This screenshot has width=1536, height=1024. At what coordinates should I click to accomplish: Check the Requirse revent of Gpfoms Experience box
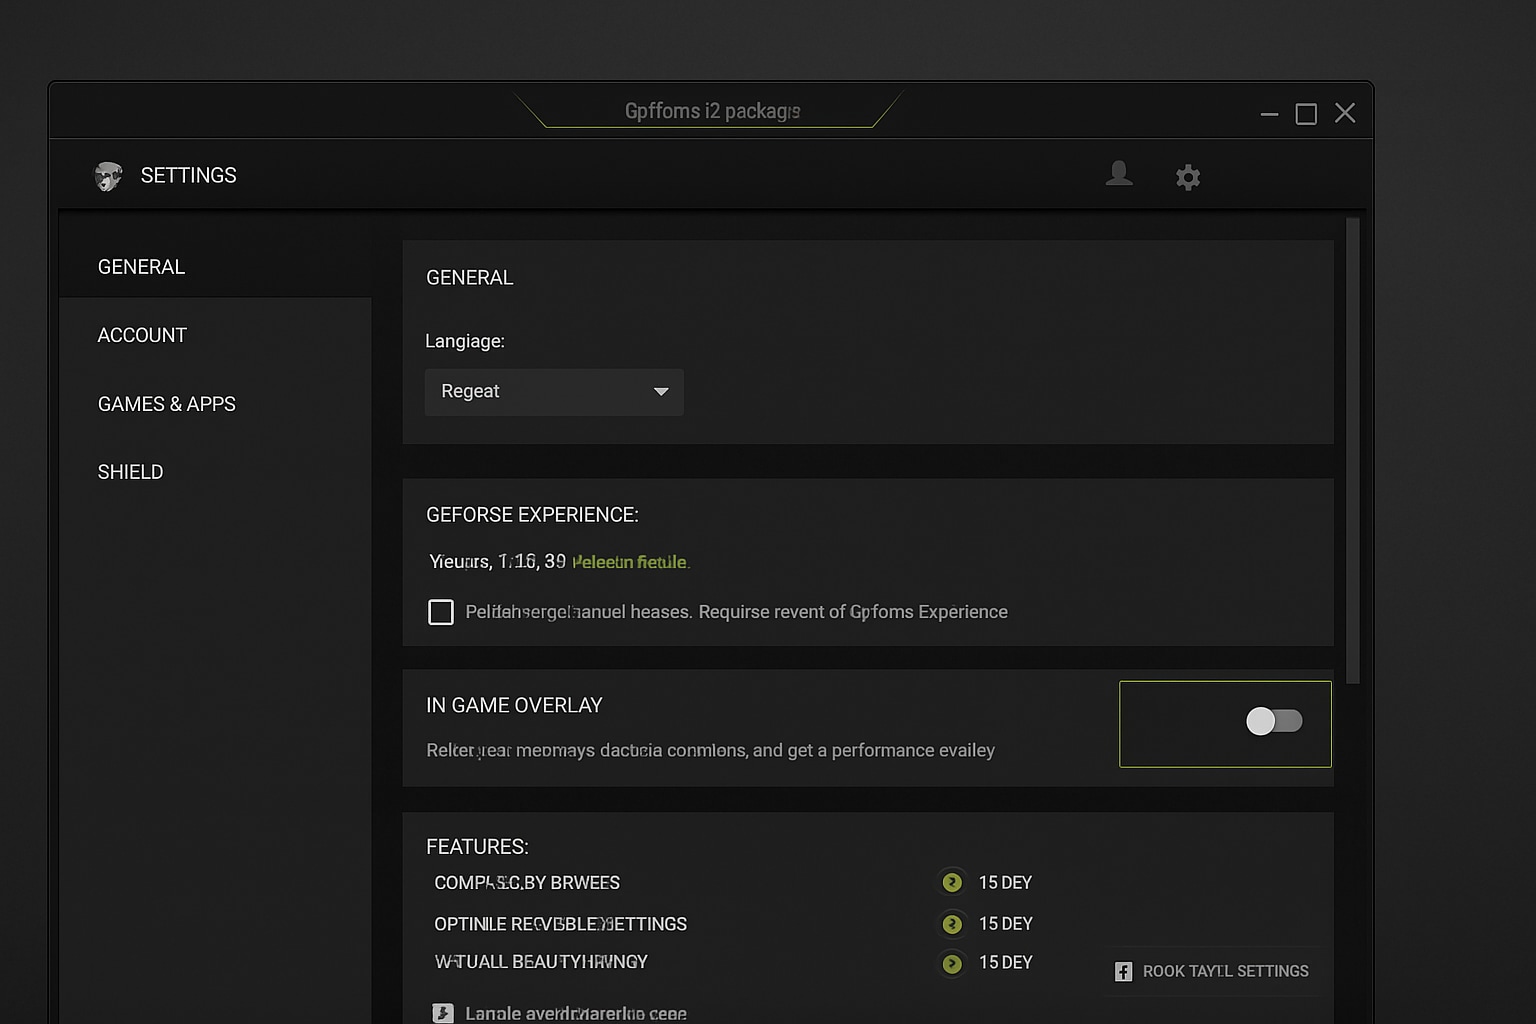[x=441, y=612]
